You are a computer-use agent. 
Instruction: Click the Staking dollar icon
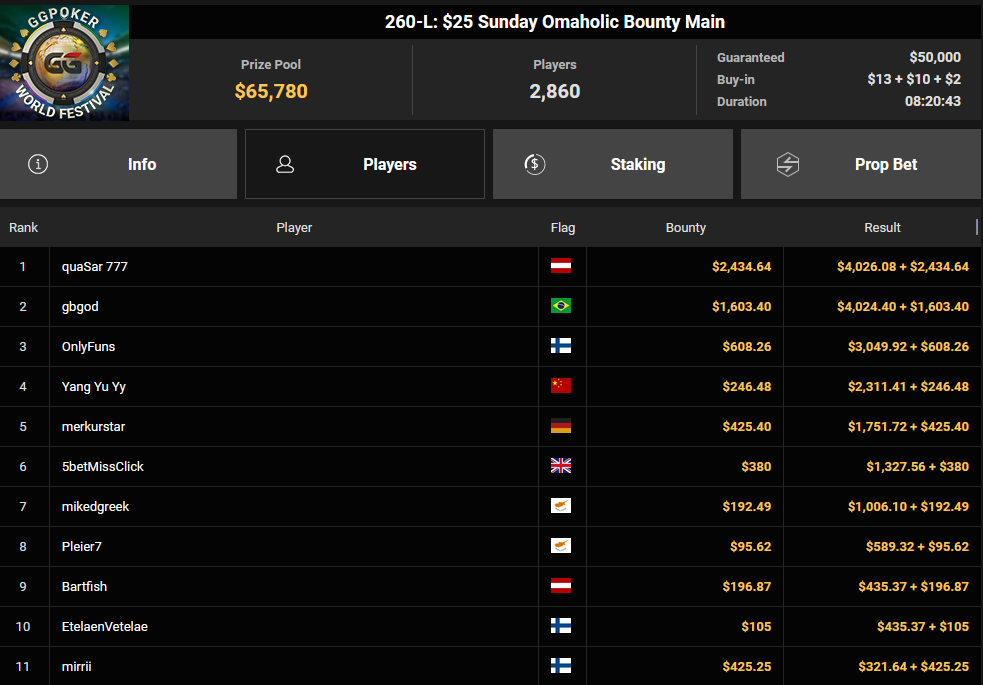(x=535, y=164)
